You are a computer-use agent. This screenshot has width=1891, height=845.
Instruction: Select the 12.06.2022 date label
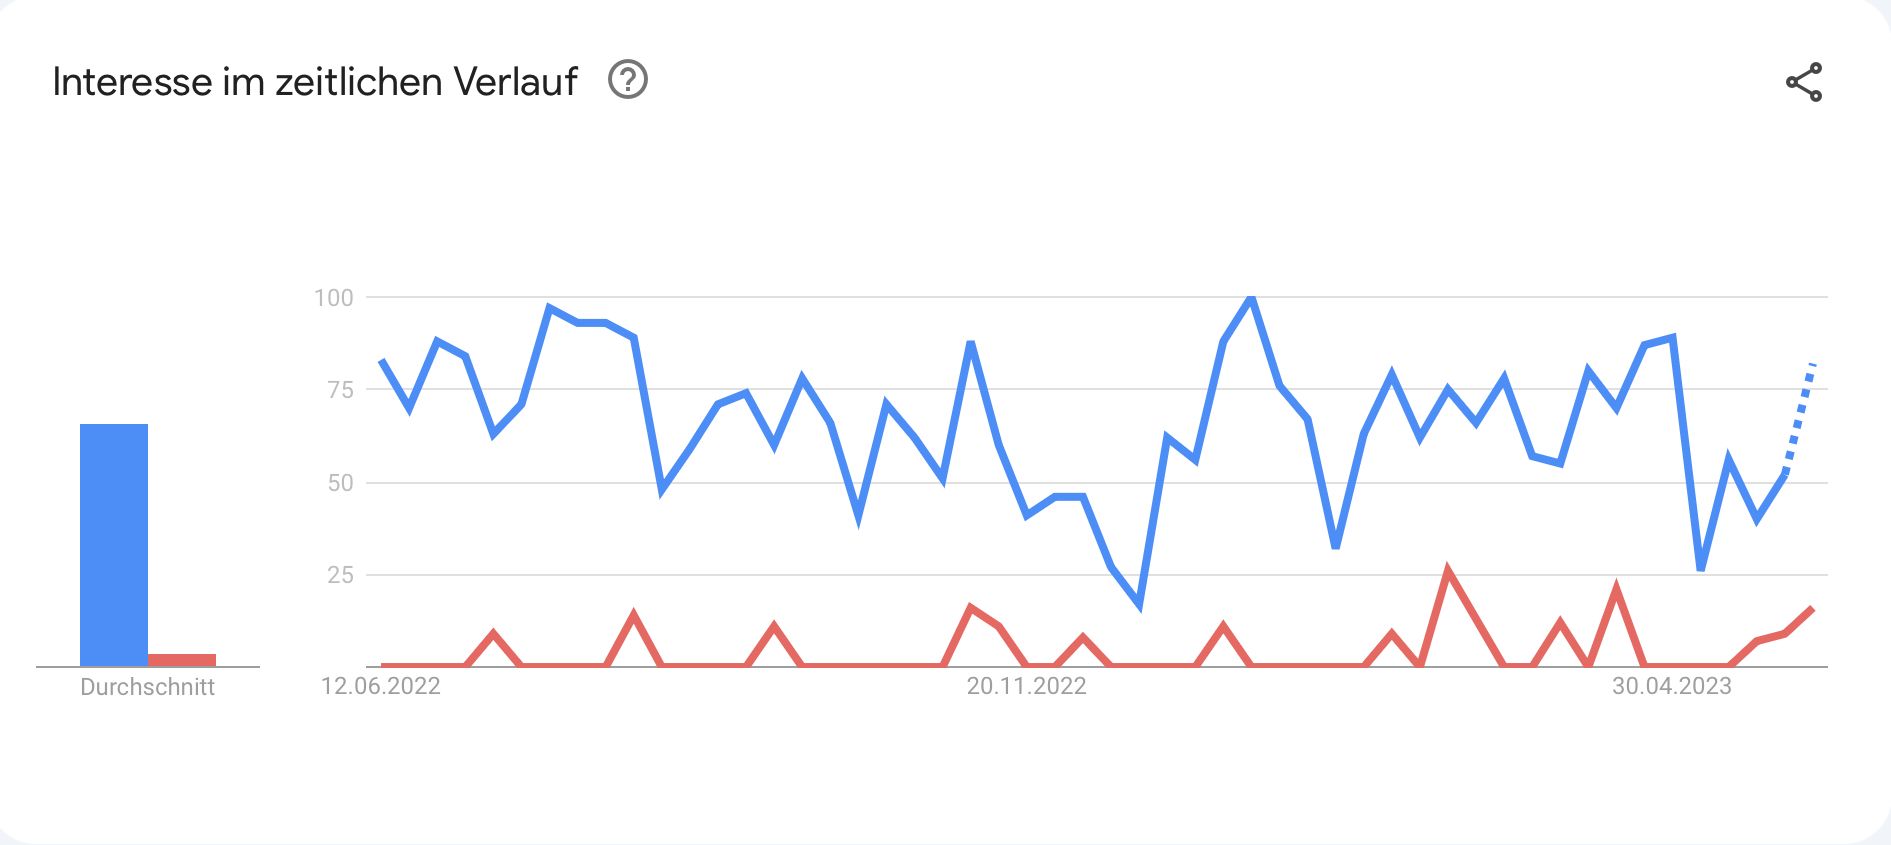381,686
